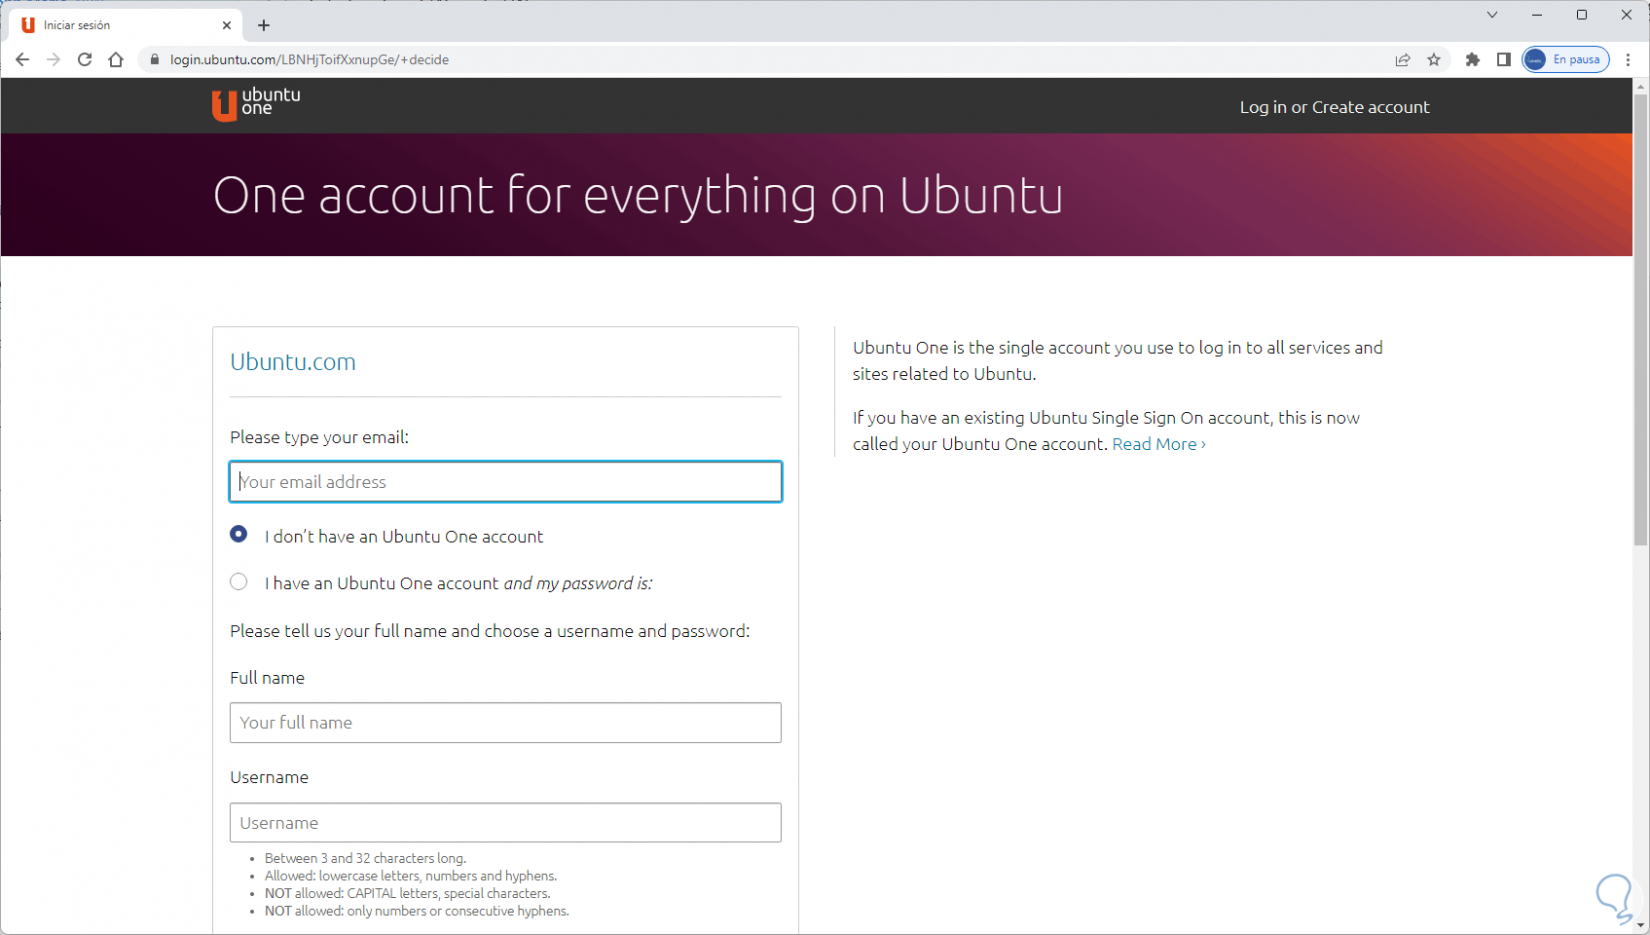
Task: Open Chrome three-dot menu
Action: tap(1628, 60)
